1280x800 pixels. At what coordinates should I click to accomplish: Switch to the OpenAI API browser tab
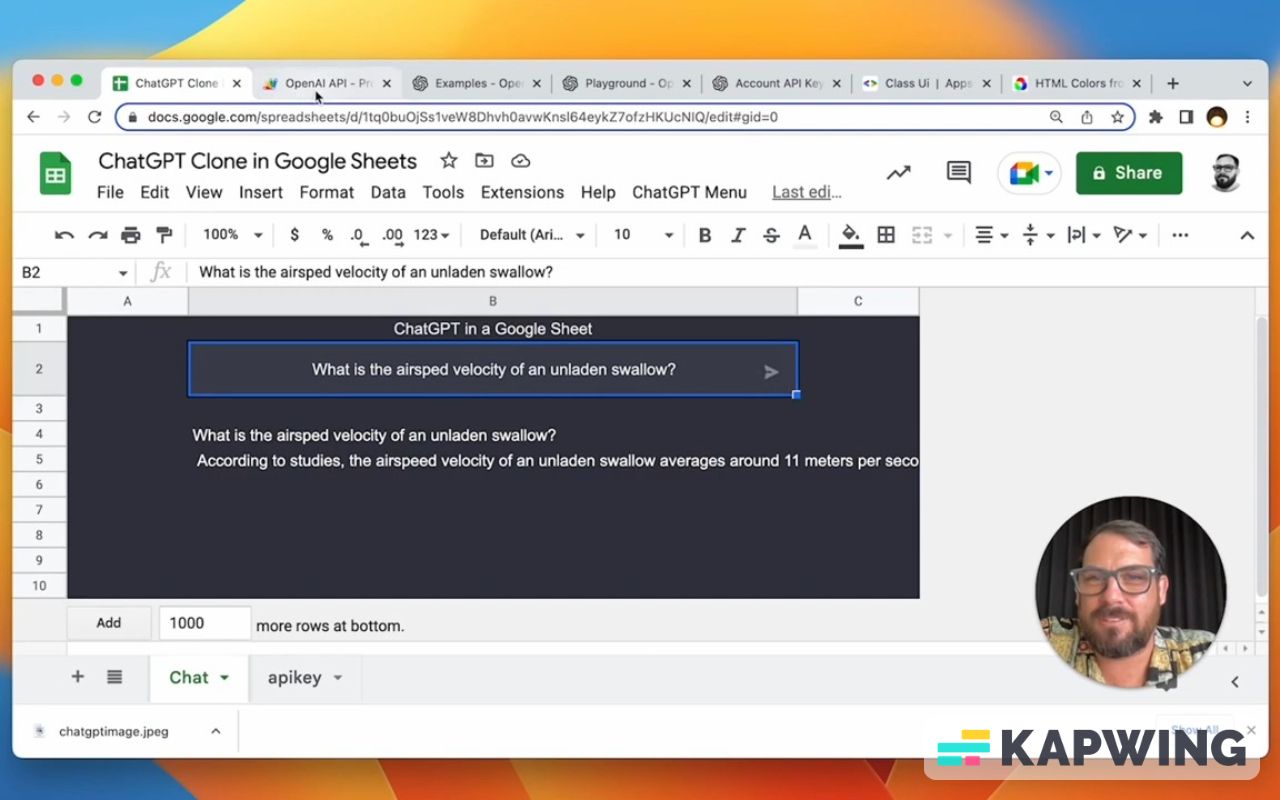(327, 84)
